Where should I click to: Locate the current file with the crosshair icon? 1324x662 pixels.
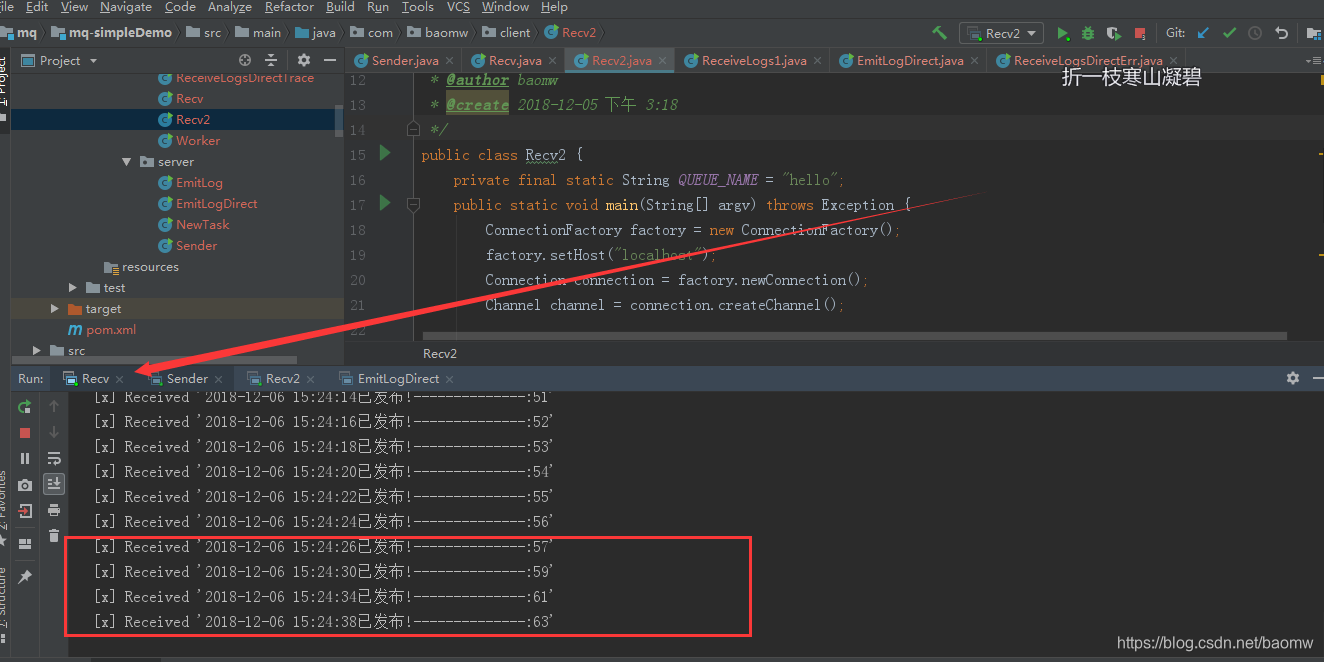pyautogui.click(x=245, y=60)
